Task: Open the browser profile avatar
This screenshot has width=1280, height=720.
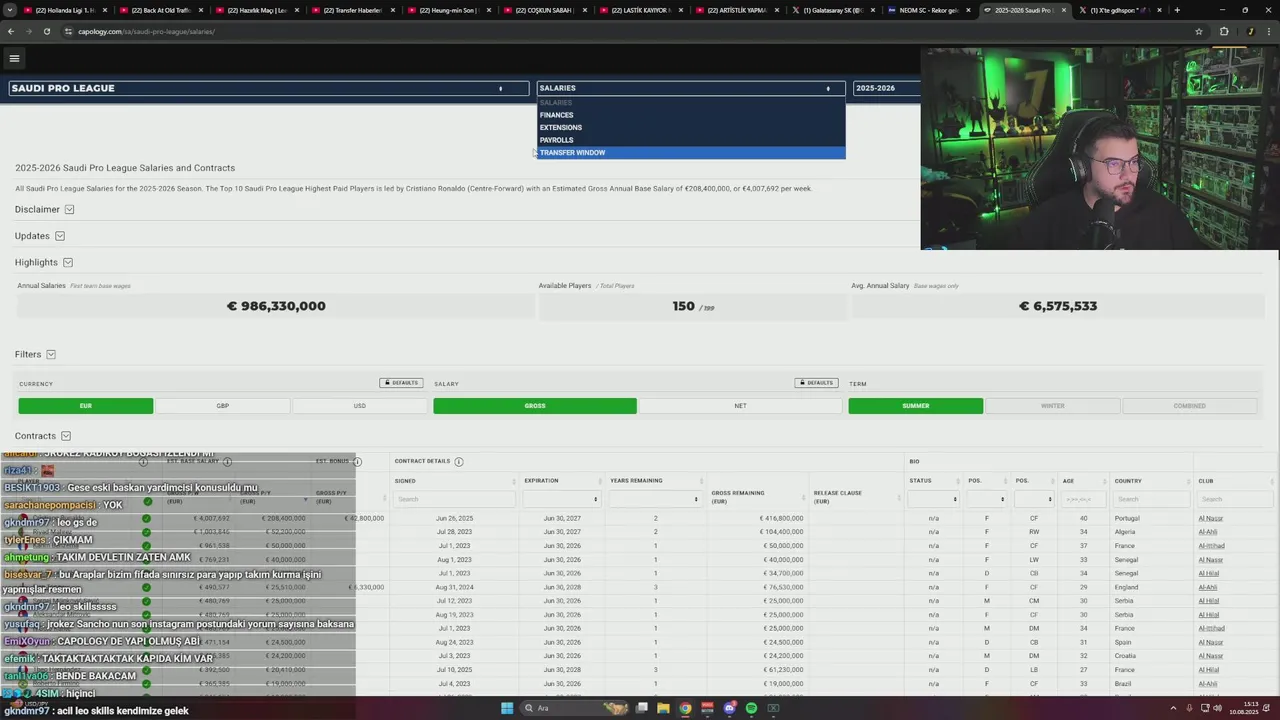Action: tap(1250, 31)
